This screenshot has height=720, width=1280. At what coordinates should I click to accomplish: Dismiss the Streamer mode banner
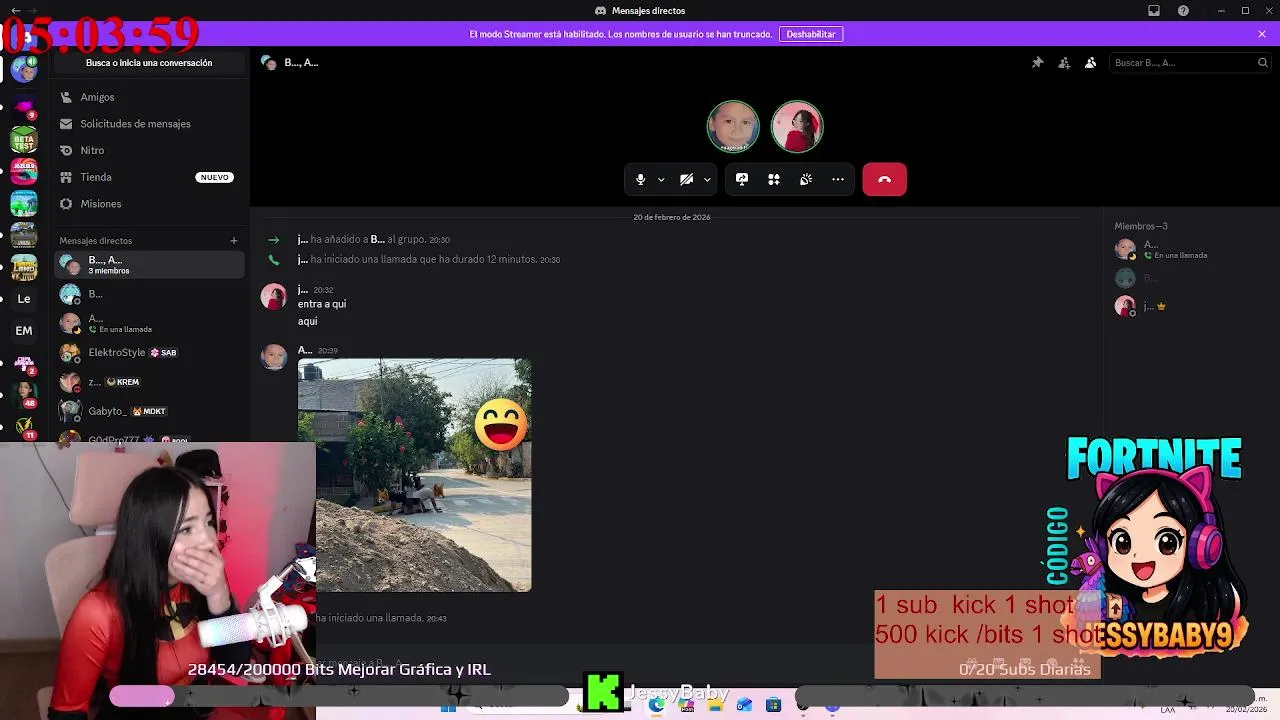coord(1262,34)
